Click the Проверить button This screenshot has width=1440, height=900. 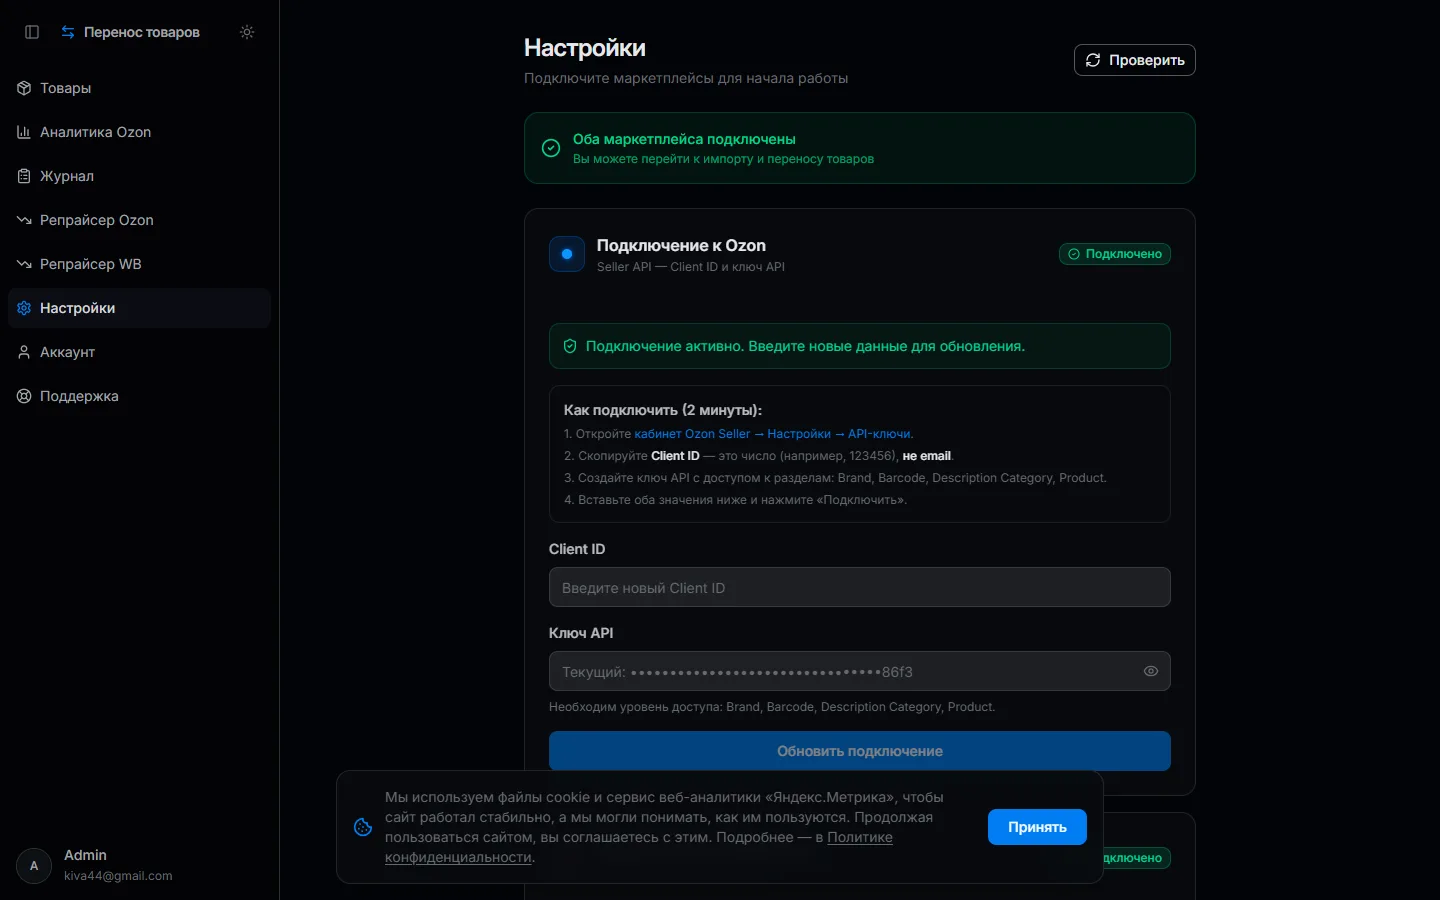tap(1134, 60)
